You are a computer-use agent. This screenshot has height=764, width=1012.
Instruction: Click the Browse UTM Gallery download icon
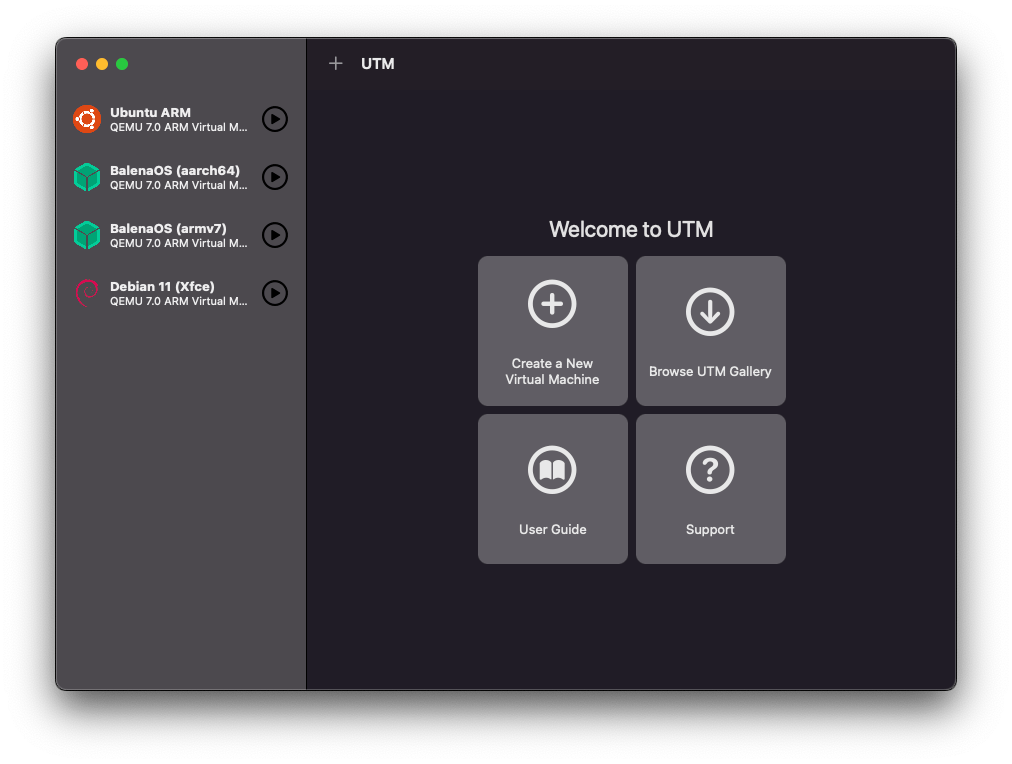point(710,311)
